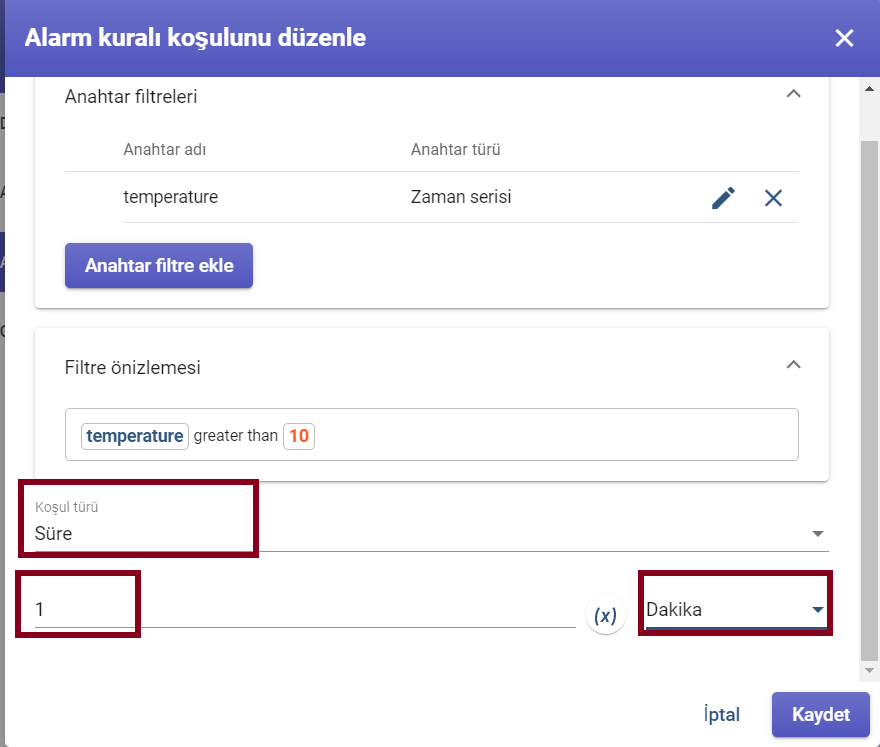This screenshot has width=880, height=747.
Task: Remove the temperature key filter
Action: 773,198
